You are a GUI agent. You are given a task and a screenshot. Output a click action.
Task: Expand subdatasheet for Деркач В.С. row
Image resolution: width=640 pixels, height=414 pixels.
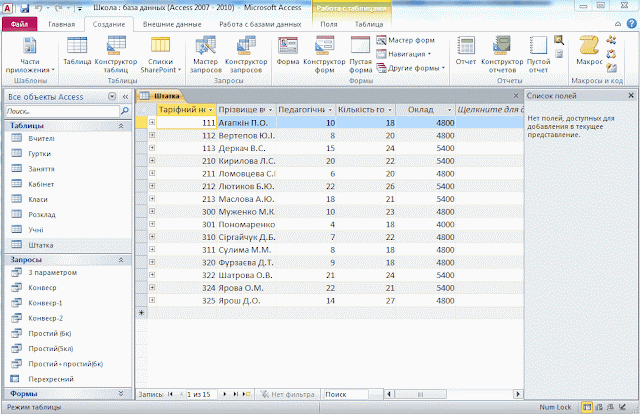pyautogui.click(x=152, y=148)
